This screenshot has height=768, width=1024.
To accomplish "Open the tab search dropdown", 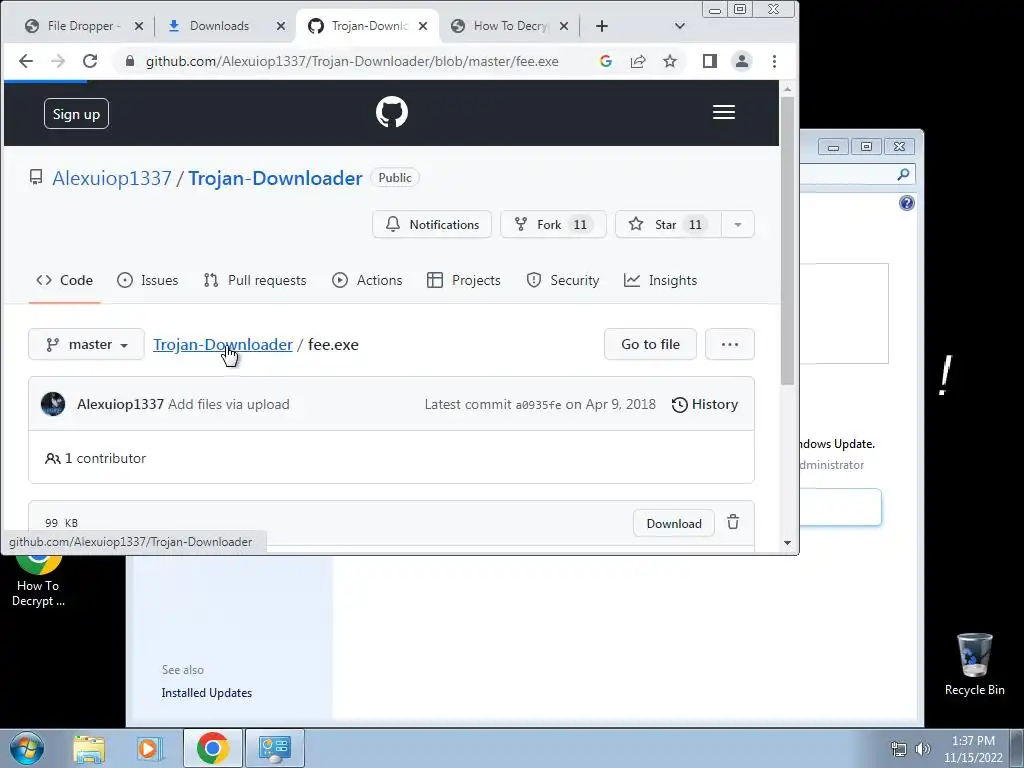I will click(x=680, y=26).
